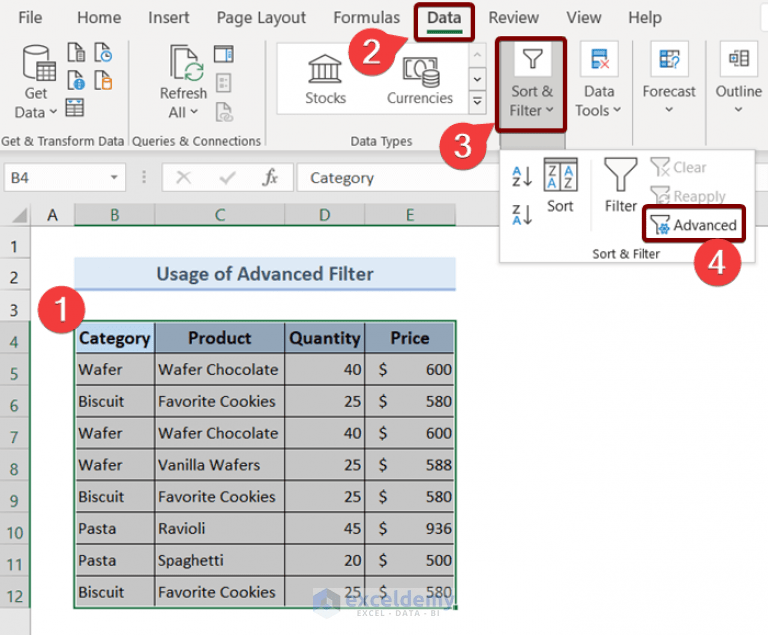Click From Text/CSV icon in Get & Transform
Screen dimensions: 768x635
(76, 52)
